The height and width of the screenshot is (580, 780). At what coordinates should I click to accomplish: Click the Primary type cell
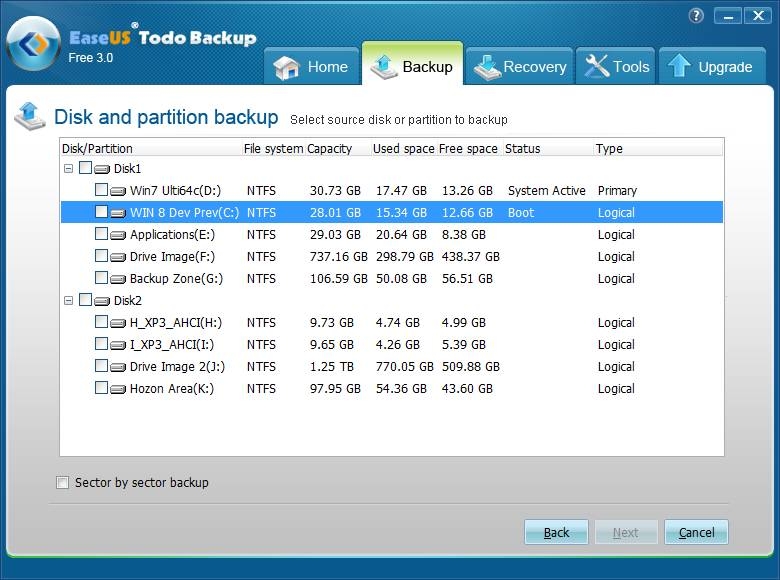click(x=617, y=191)
